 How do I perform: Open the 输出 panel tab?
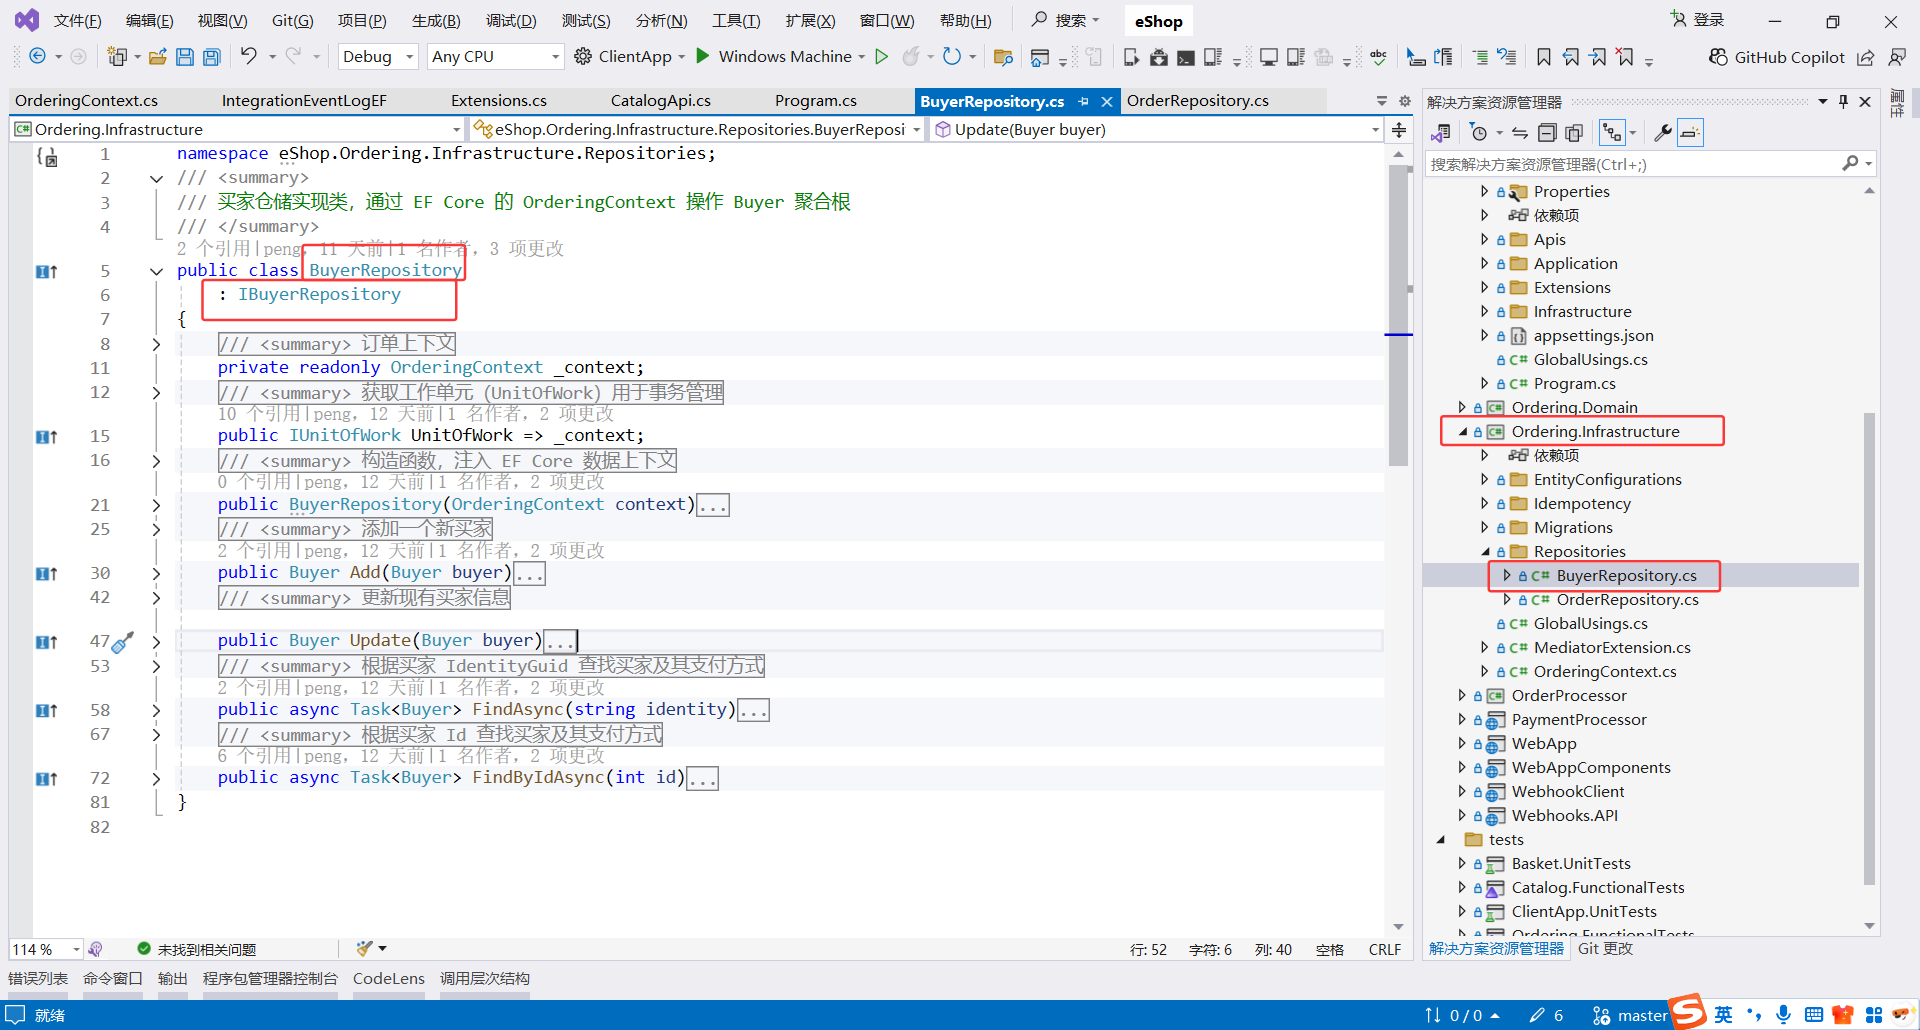173,978
